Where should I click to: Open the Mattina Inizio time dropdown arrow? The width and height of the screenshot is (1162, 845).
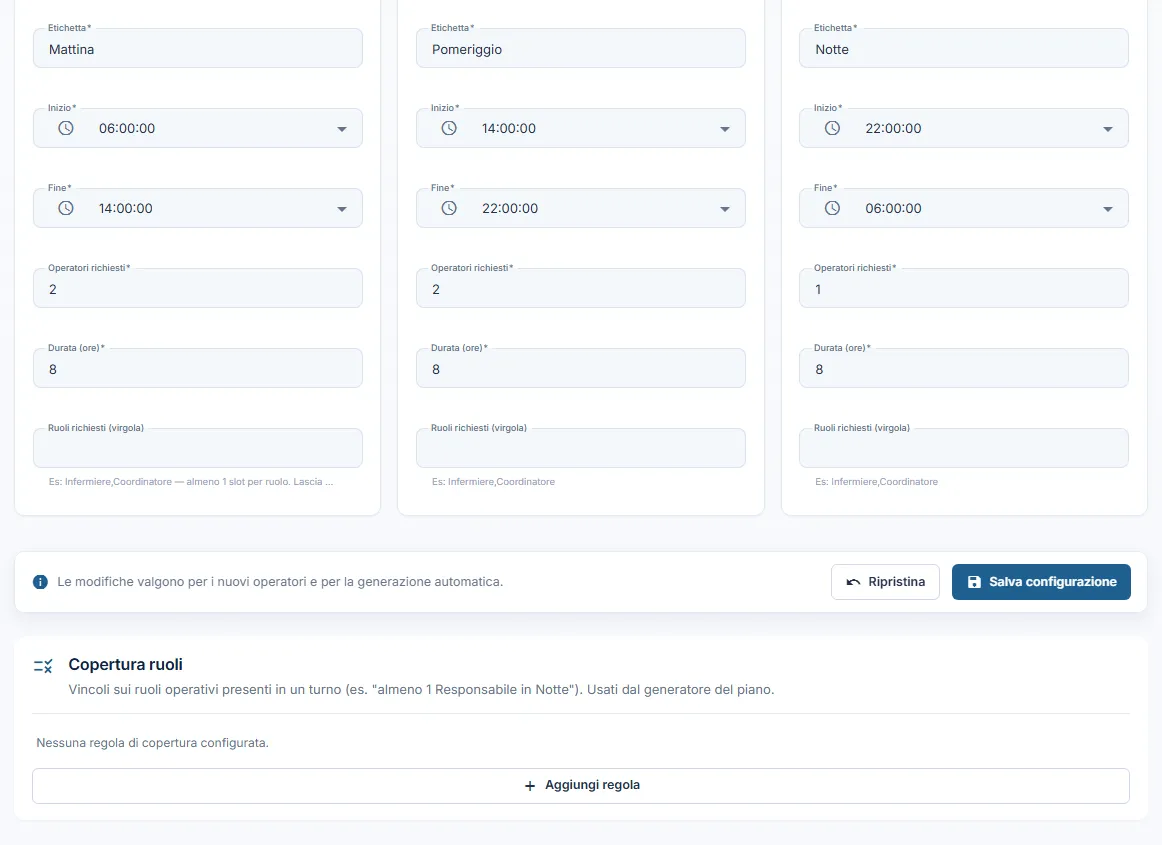click(x=342, y=129)
